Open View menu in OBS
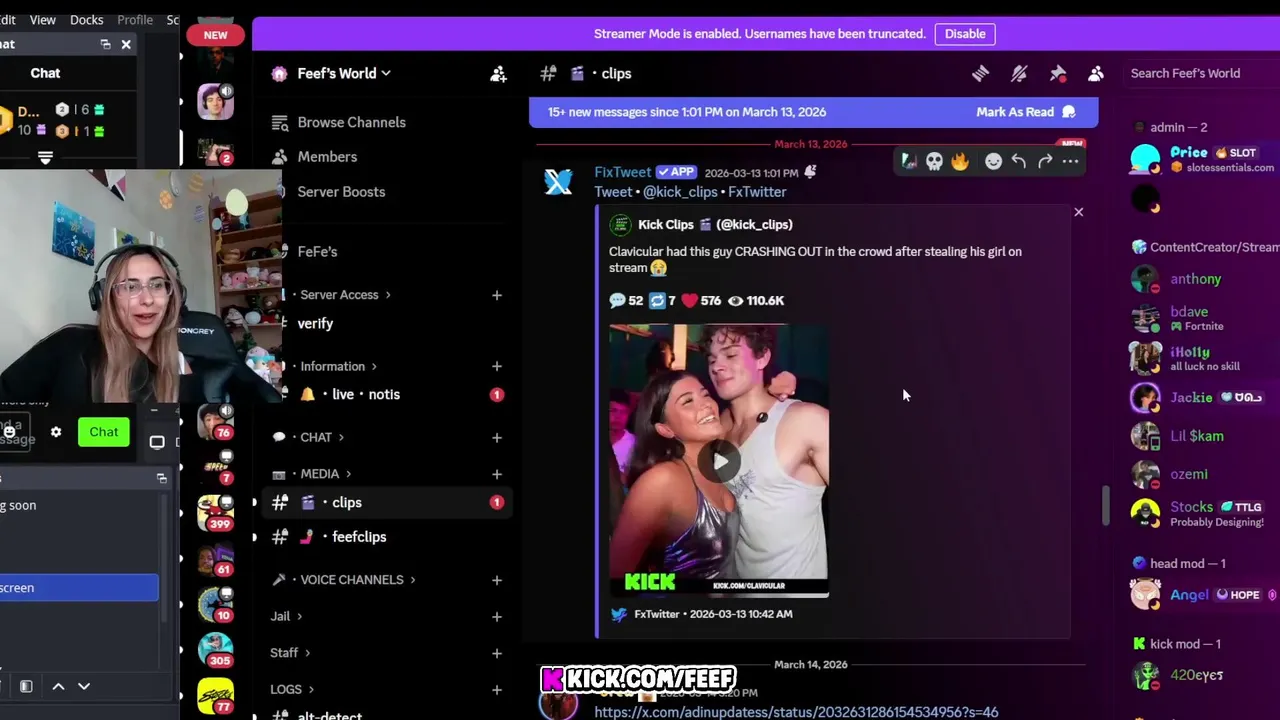The image size is (1280, 720). pos(43,20)
